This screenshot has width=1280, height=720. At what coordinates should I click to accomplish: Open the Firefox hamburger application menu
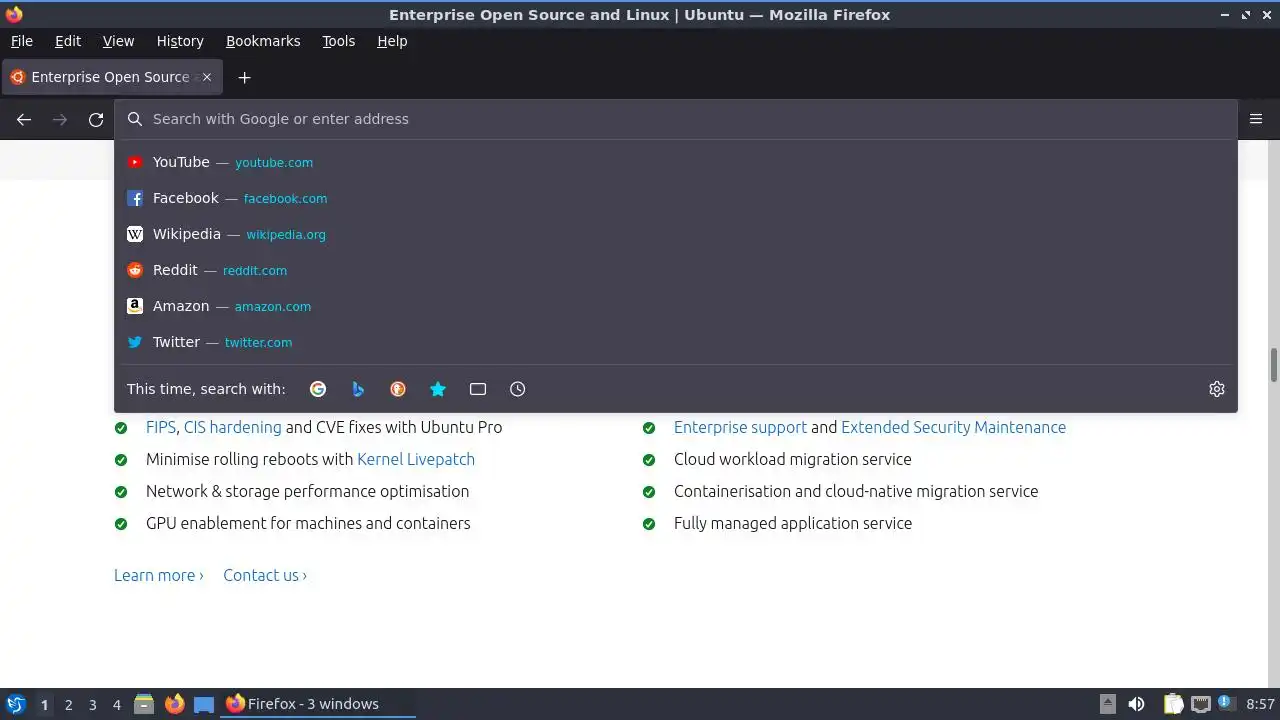1256,119
